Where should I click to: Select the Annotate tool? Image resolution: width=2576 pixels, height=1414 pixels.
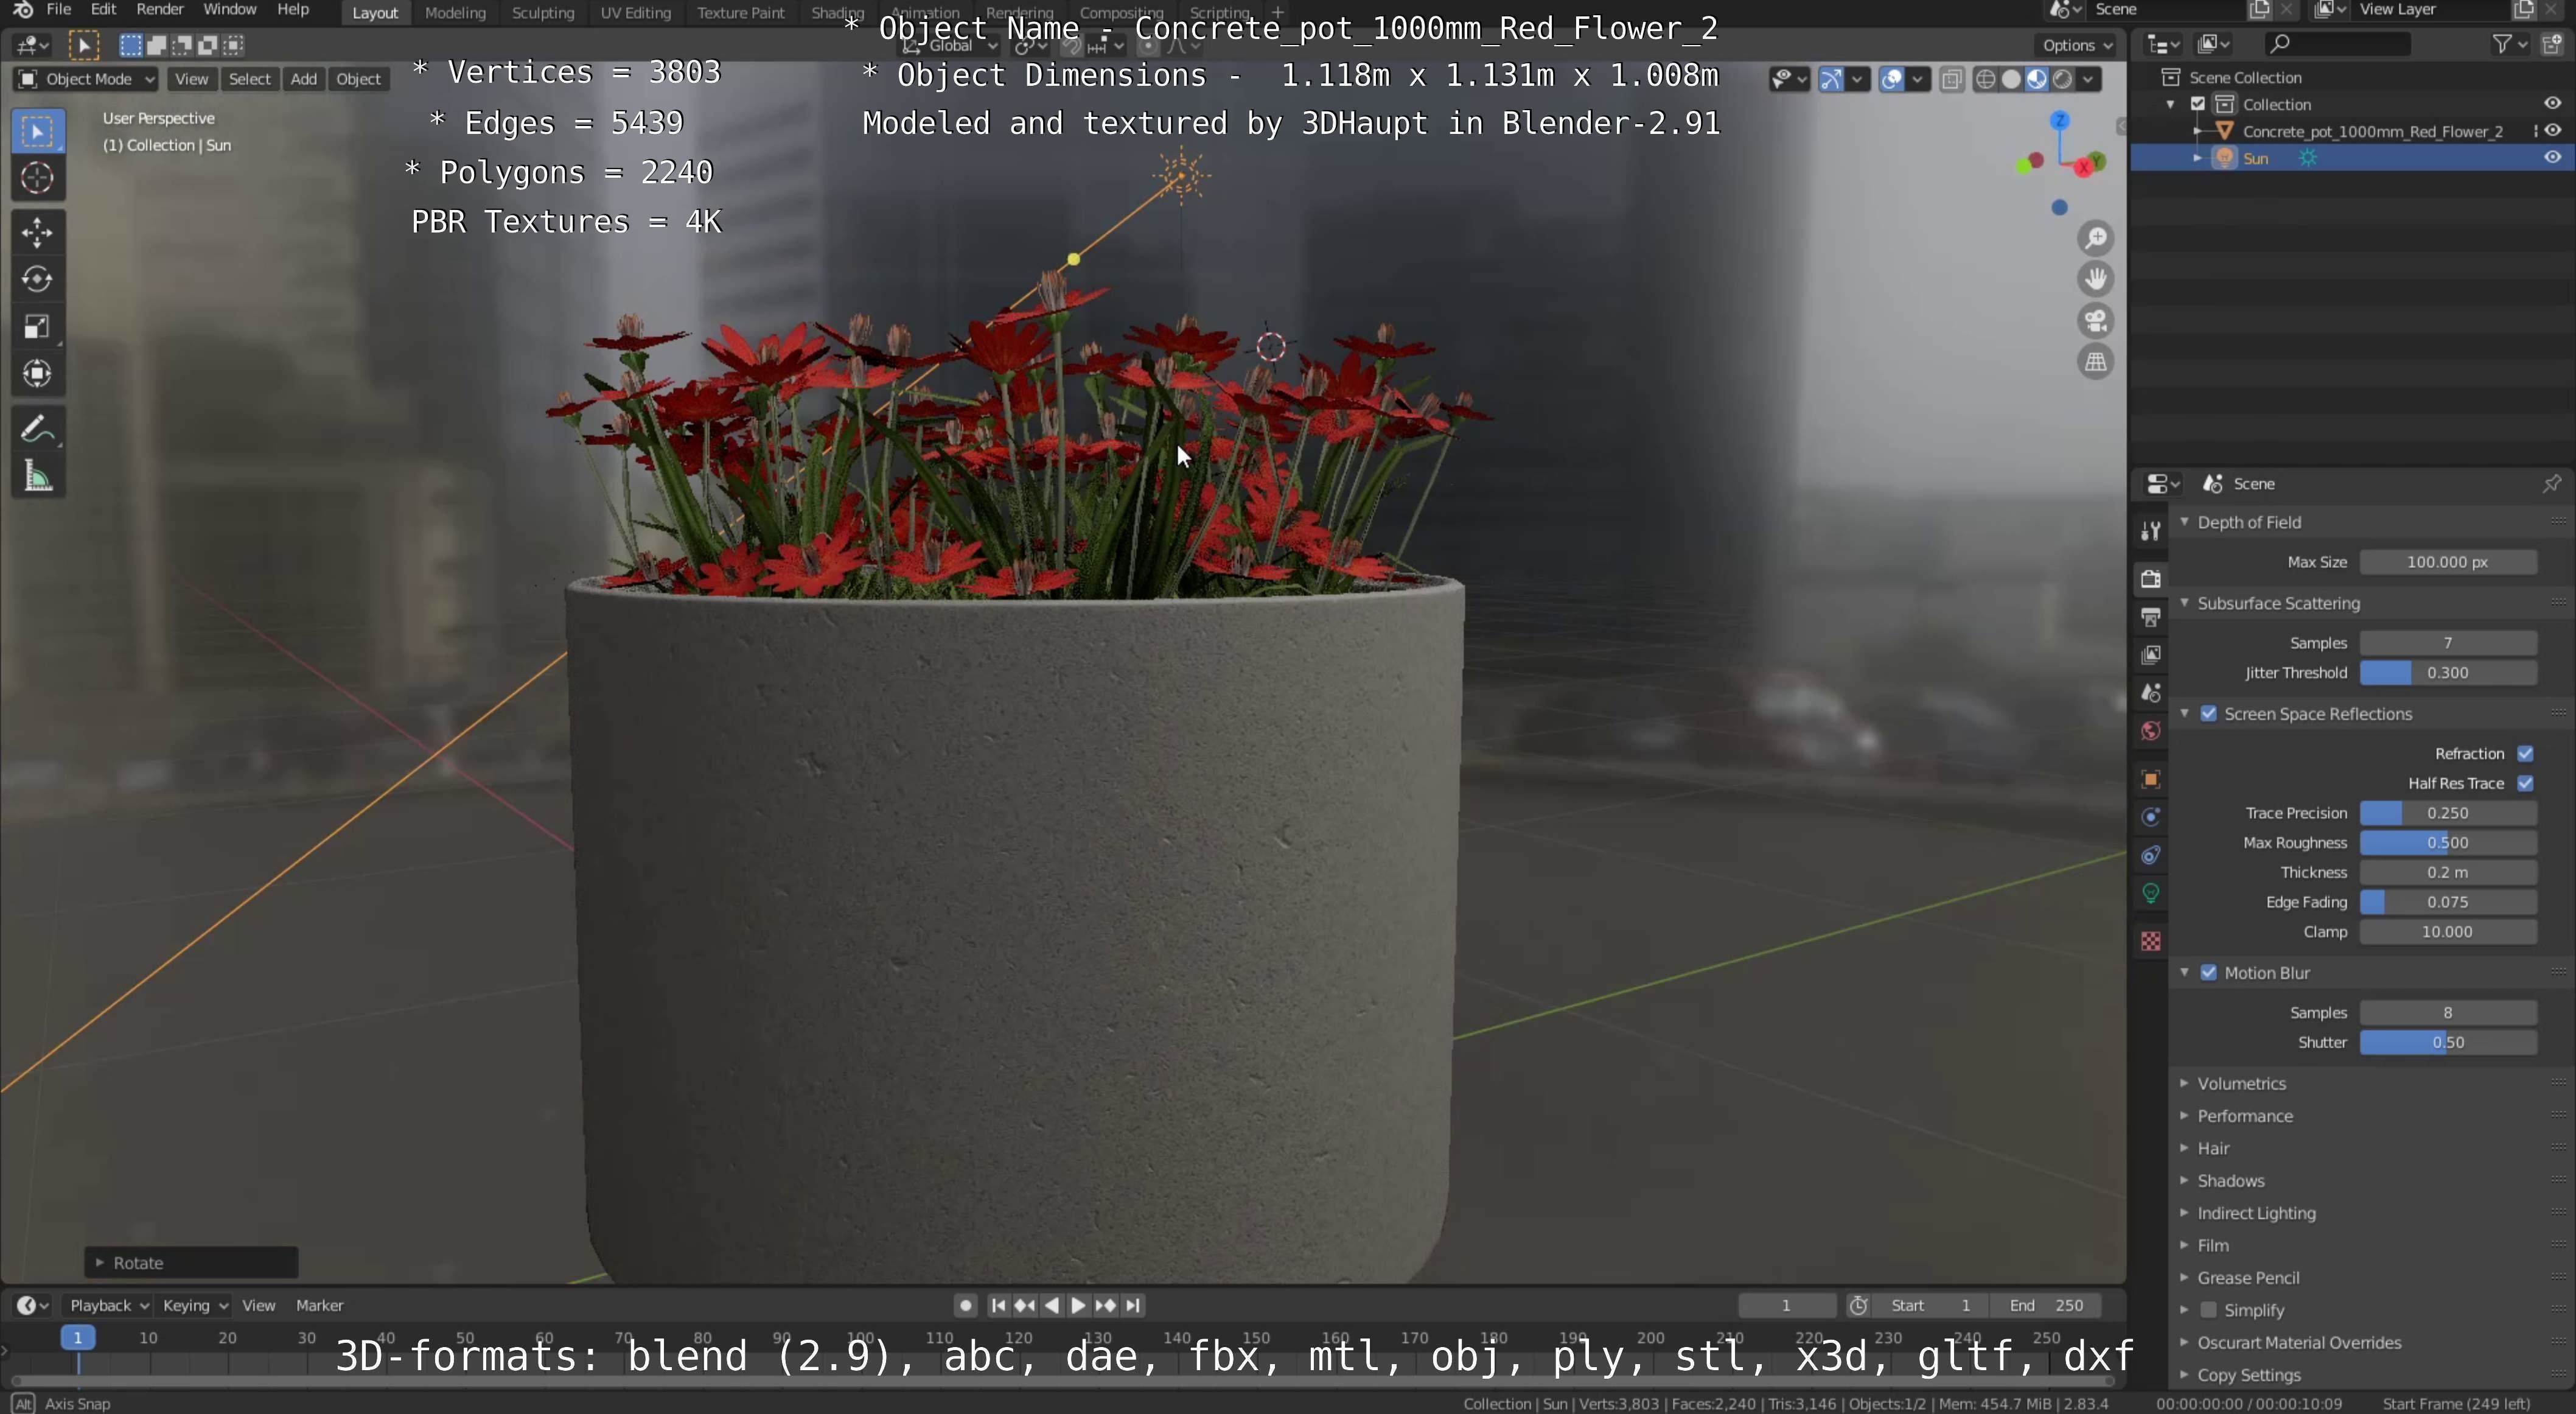pyautogui.click(x=38, y=429)
